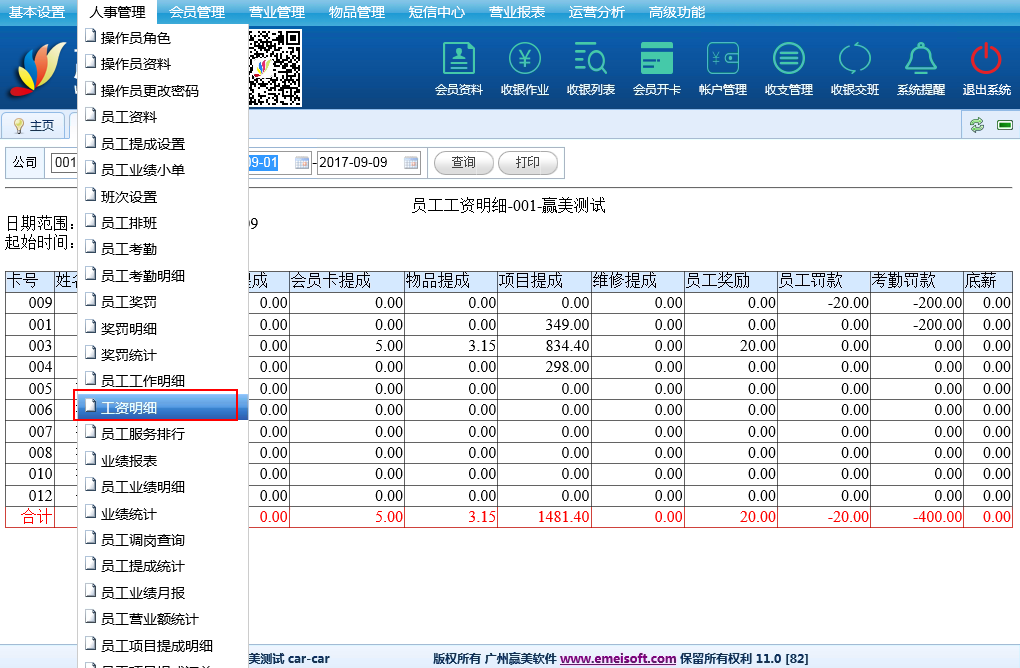Select 工资明细 in the dropdown menu
The width and height of the screenshot is (1020, 668).
tap(156, 407)
